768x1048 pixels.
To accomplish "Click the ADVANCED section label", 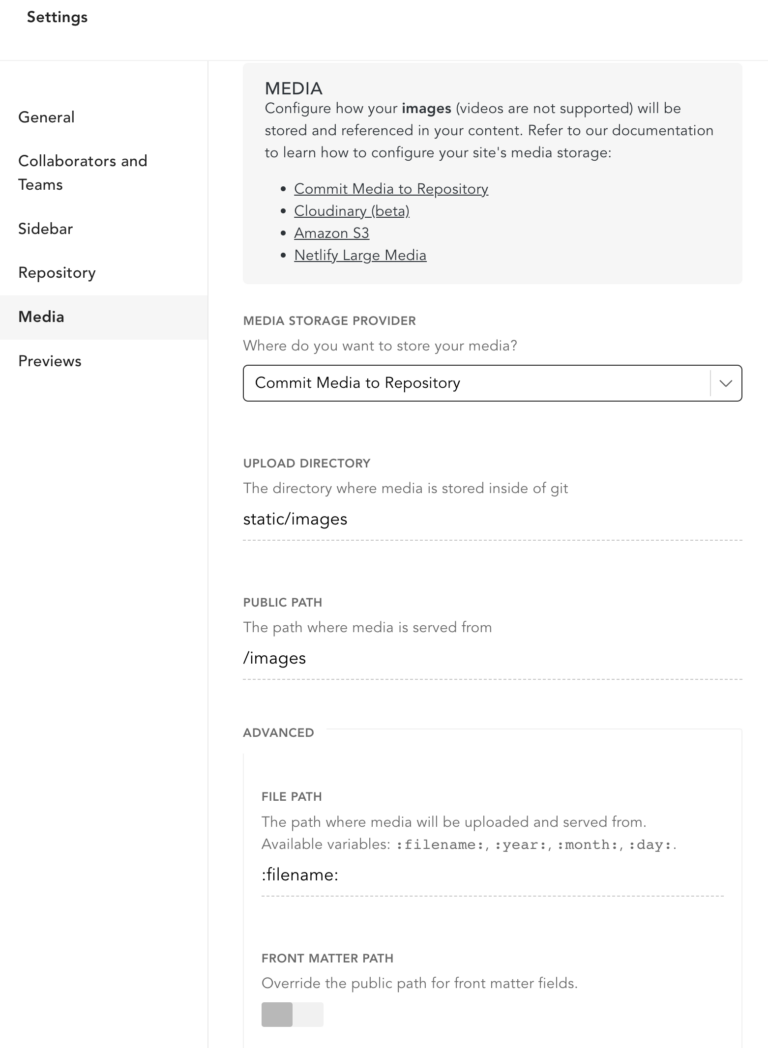I will click(278, 733).
